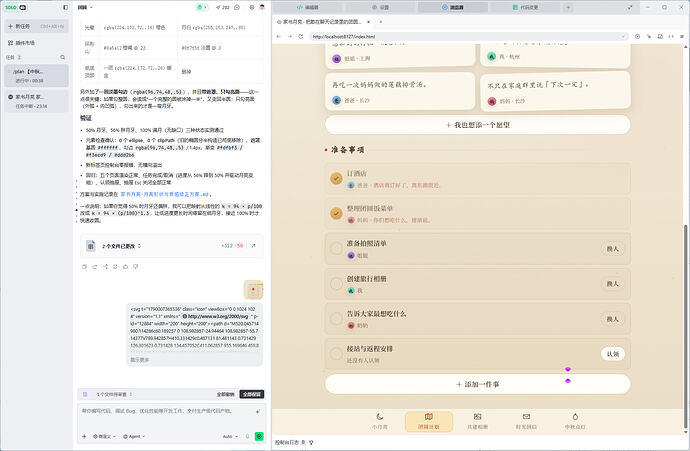Search tasks with the magnifier icon

[x=62, y=57]
